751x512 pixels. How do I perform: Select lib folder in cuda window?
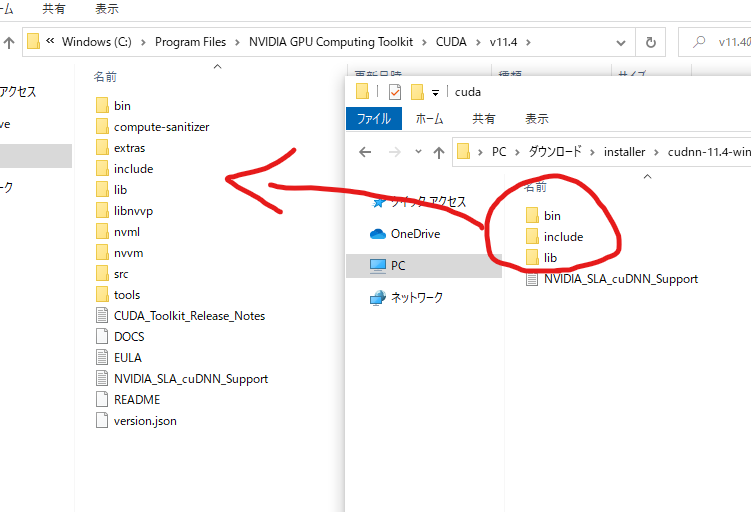541,258
